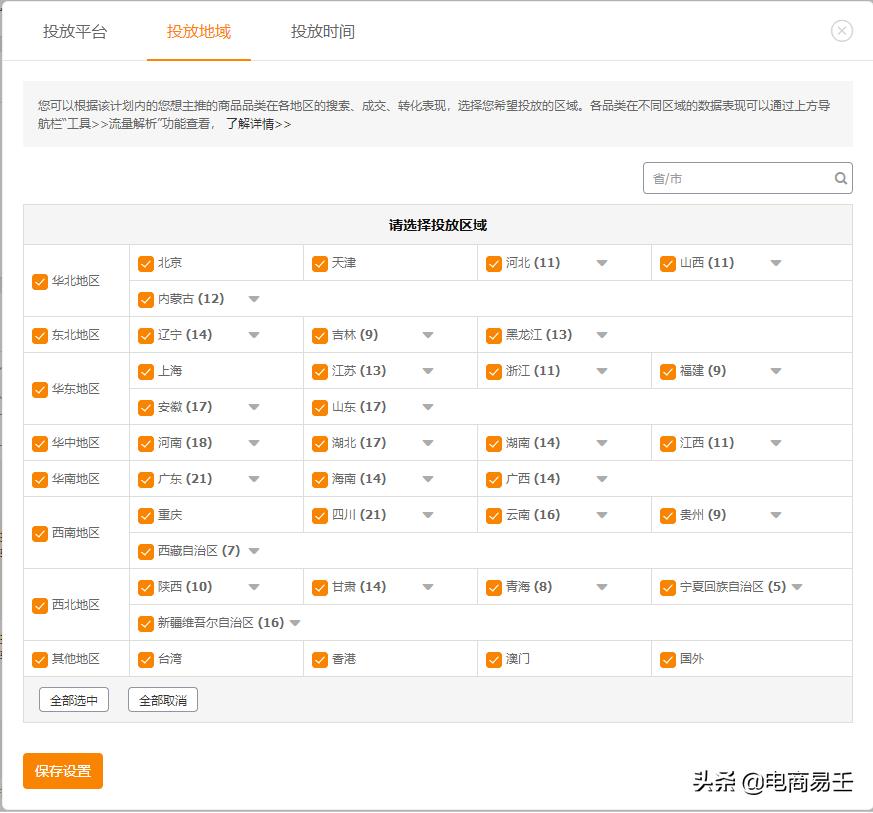Toggle the 东北地区 checkbox

pyautogui.click(x=40, y=336)
